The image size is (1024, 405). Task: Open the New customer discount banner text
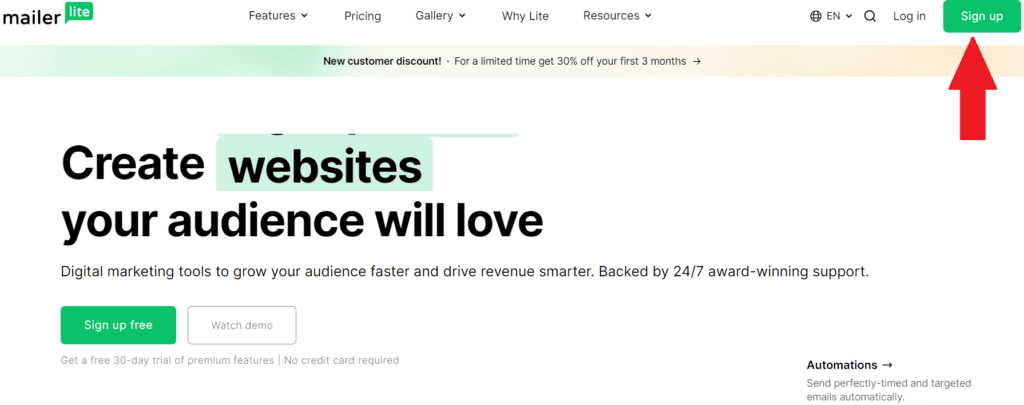pos(381,61)
